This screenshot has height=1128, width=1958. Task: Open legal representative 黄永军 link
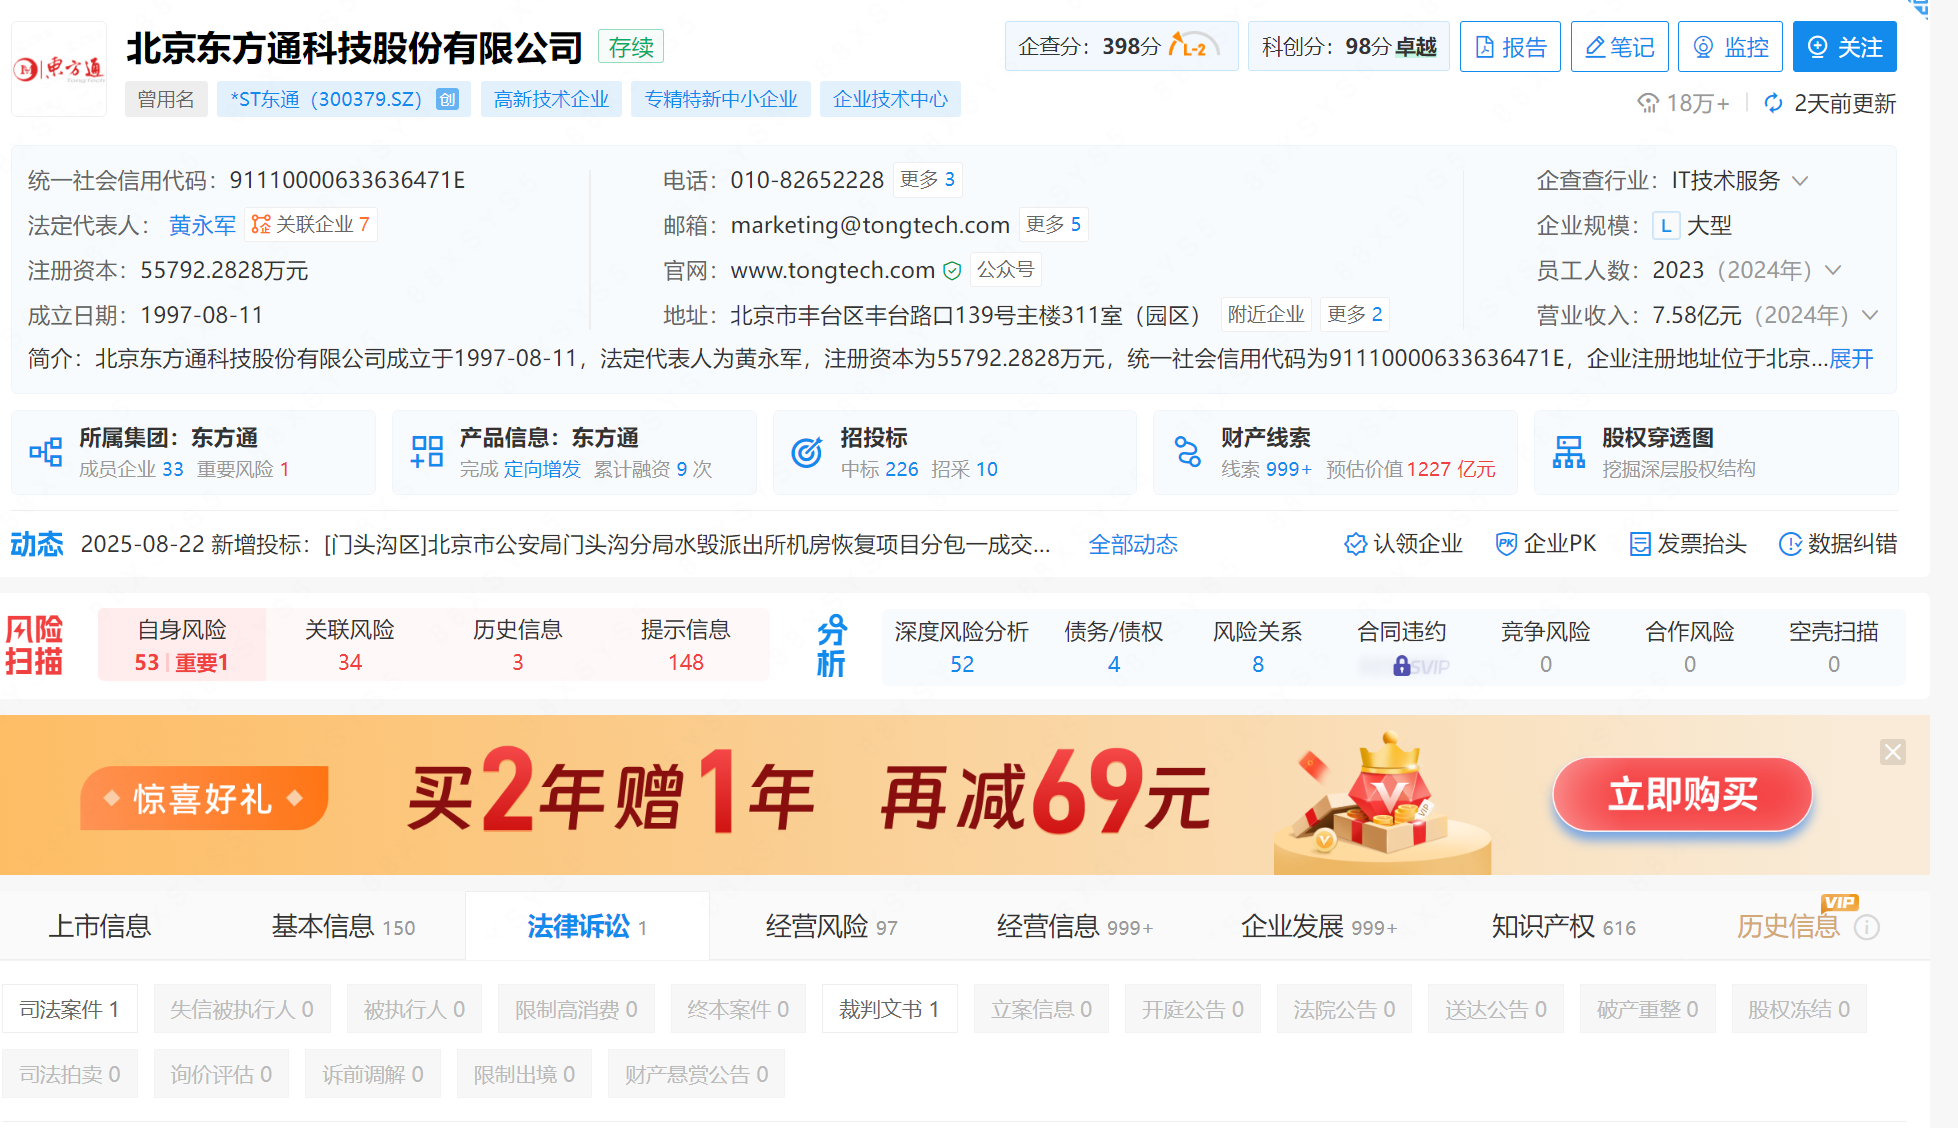point(202,225)
